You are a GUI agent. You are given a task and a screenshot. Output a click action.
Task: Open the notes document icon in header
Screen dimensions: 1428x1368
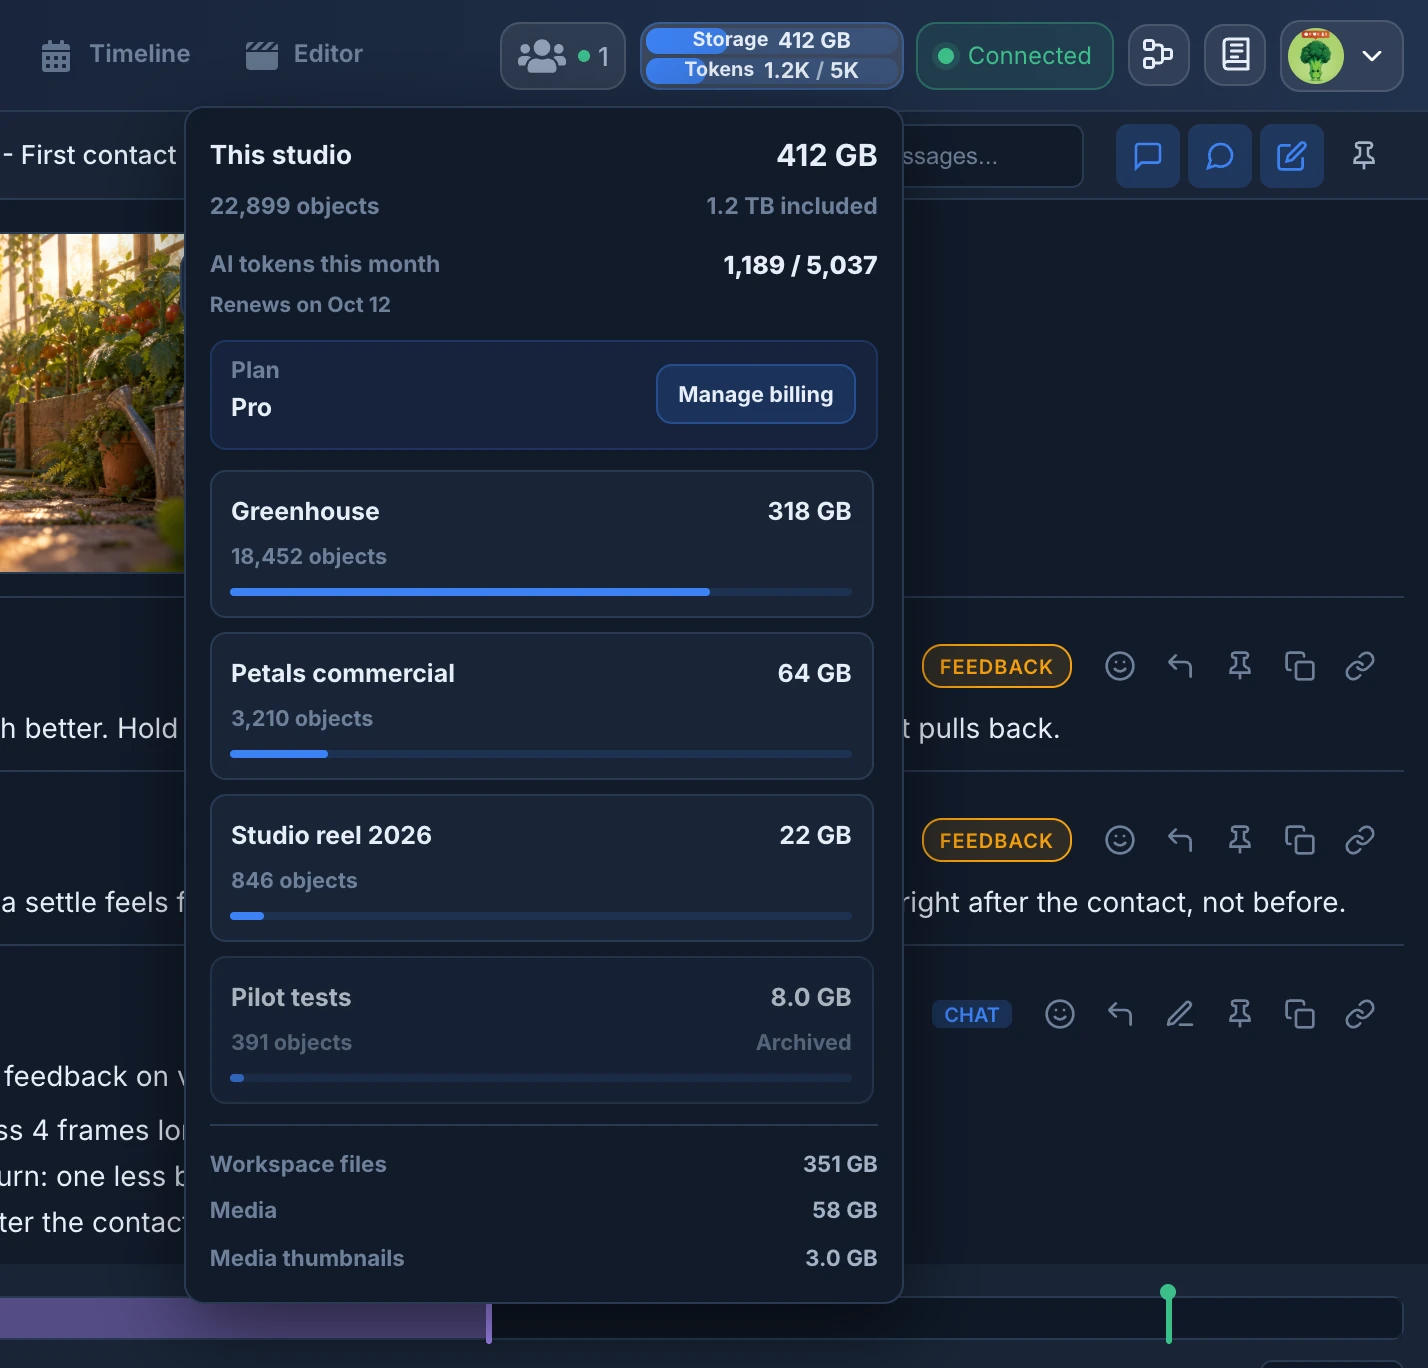pos(1235,55)
